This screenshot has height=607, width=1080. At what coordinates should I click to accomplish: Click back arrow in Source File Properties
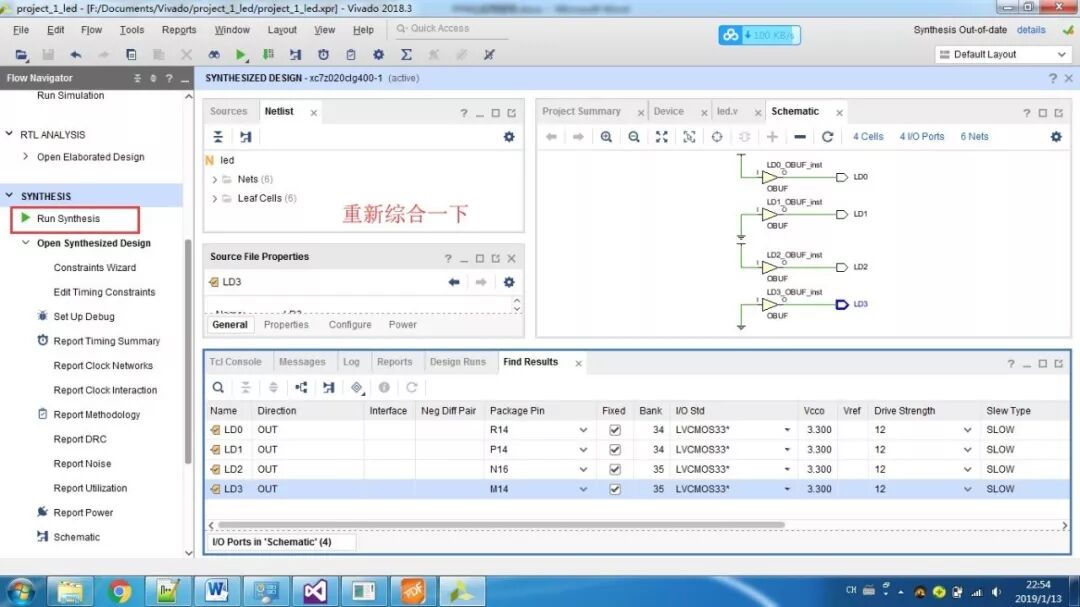point(453,282)
